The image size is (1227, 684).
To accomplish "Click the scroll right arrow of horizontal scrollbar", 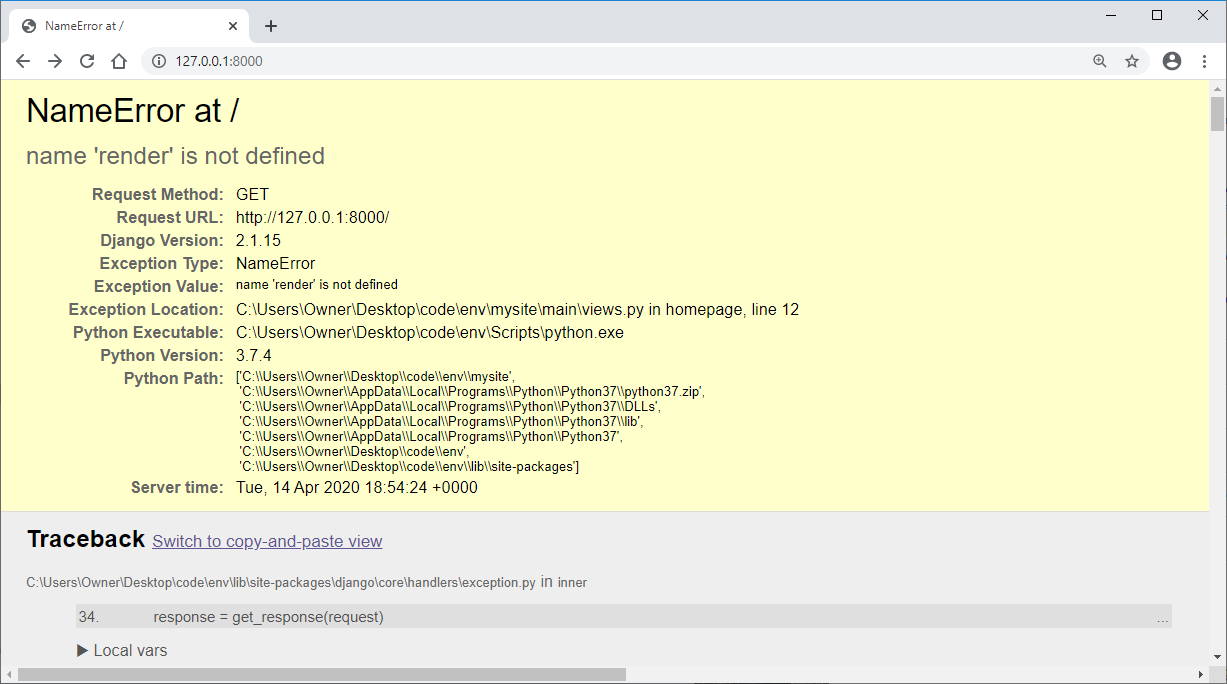I will point(1200,675).
